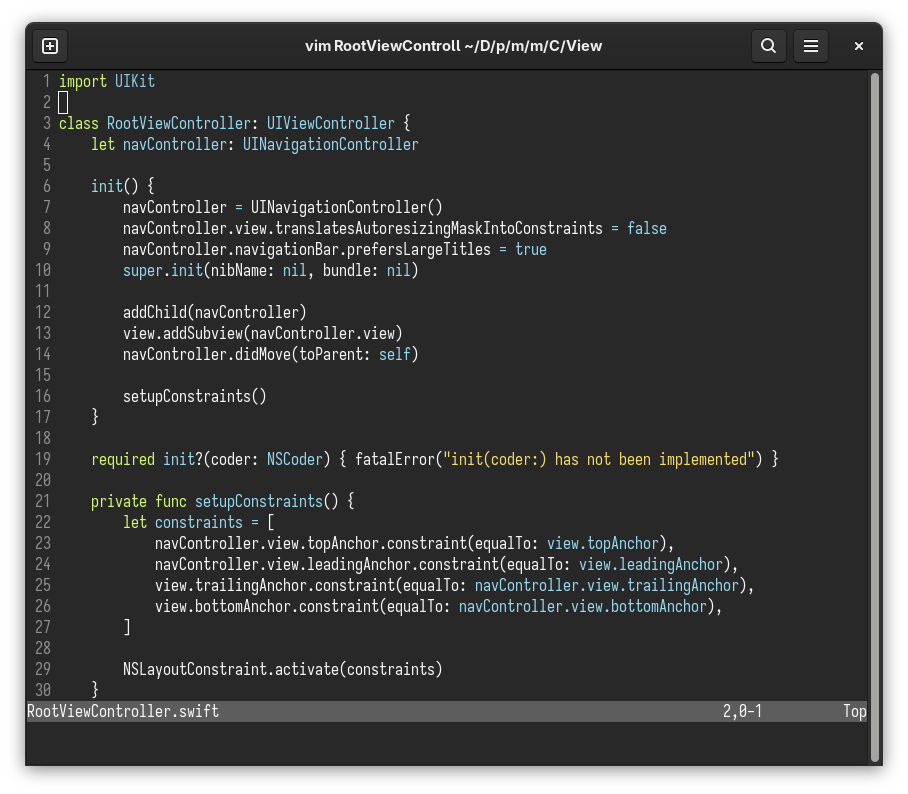Click line number 18 in the gutter

(x=43, y=438)
